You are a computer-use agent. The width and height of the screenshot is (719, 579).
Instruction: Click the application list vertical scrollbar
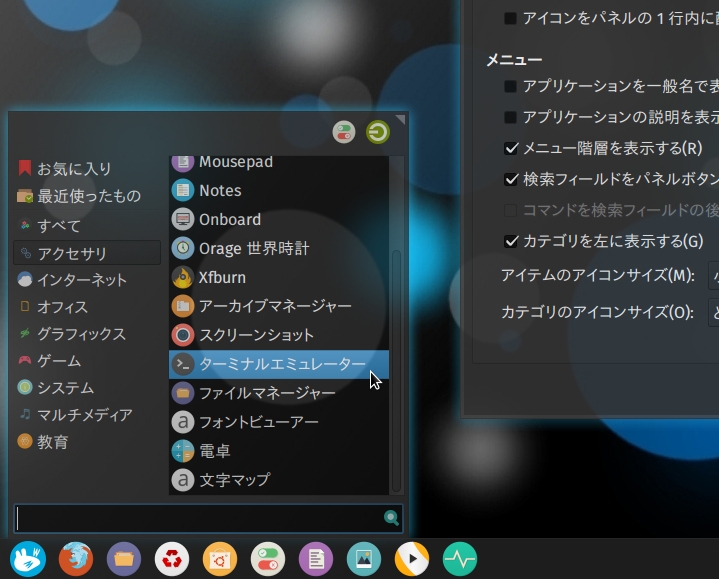click(x=396, y=370)
